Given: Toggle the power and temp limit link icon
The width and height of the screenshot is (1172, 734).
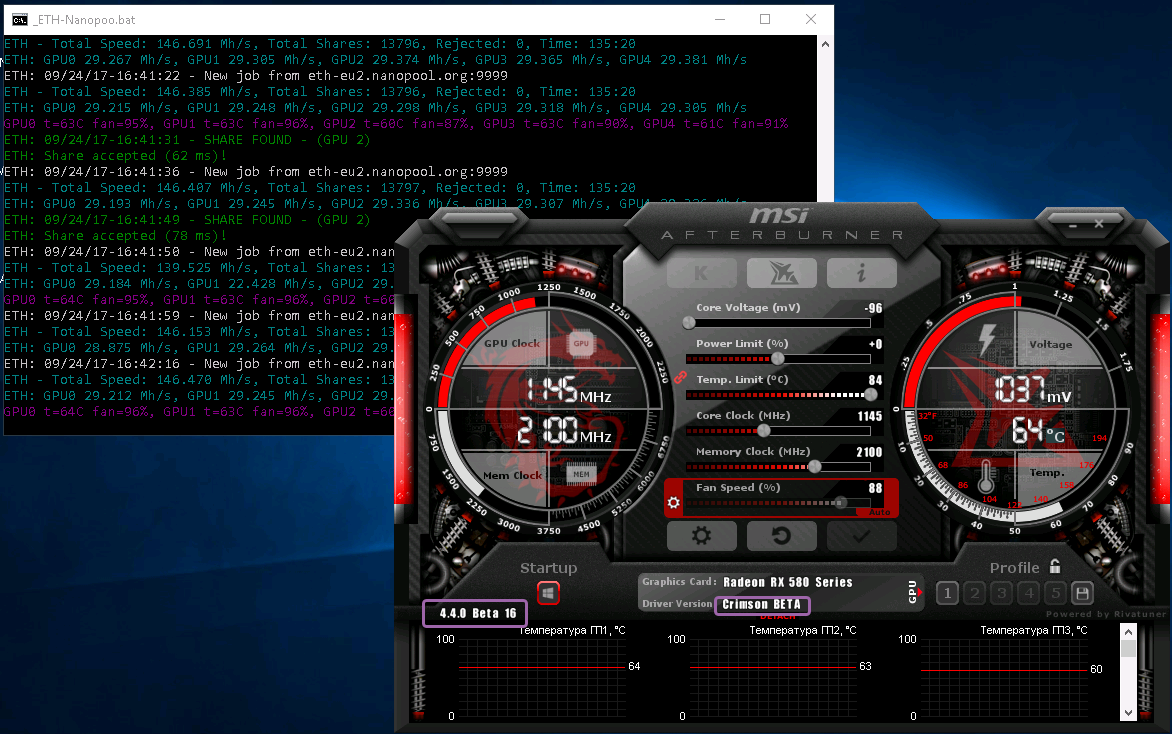Looking at the screenshot, I should coord(677,378).
